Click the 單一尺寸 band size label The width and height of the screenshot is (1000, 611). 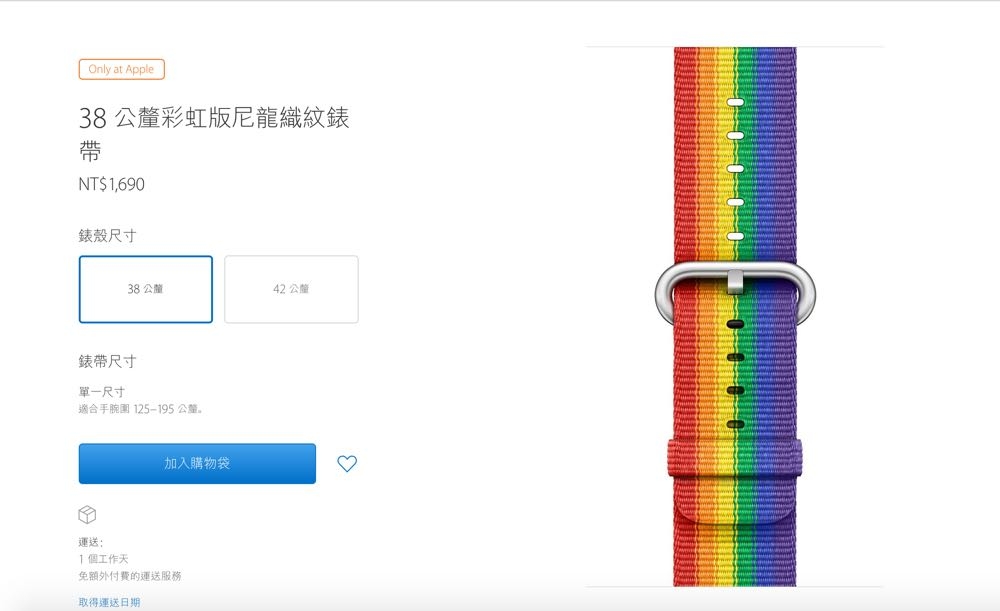click(101, 391)
